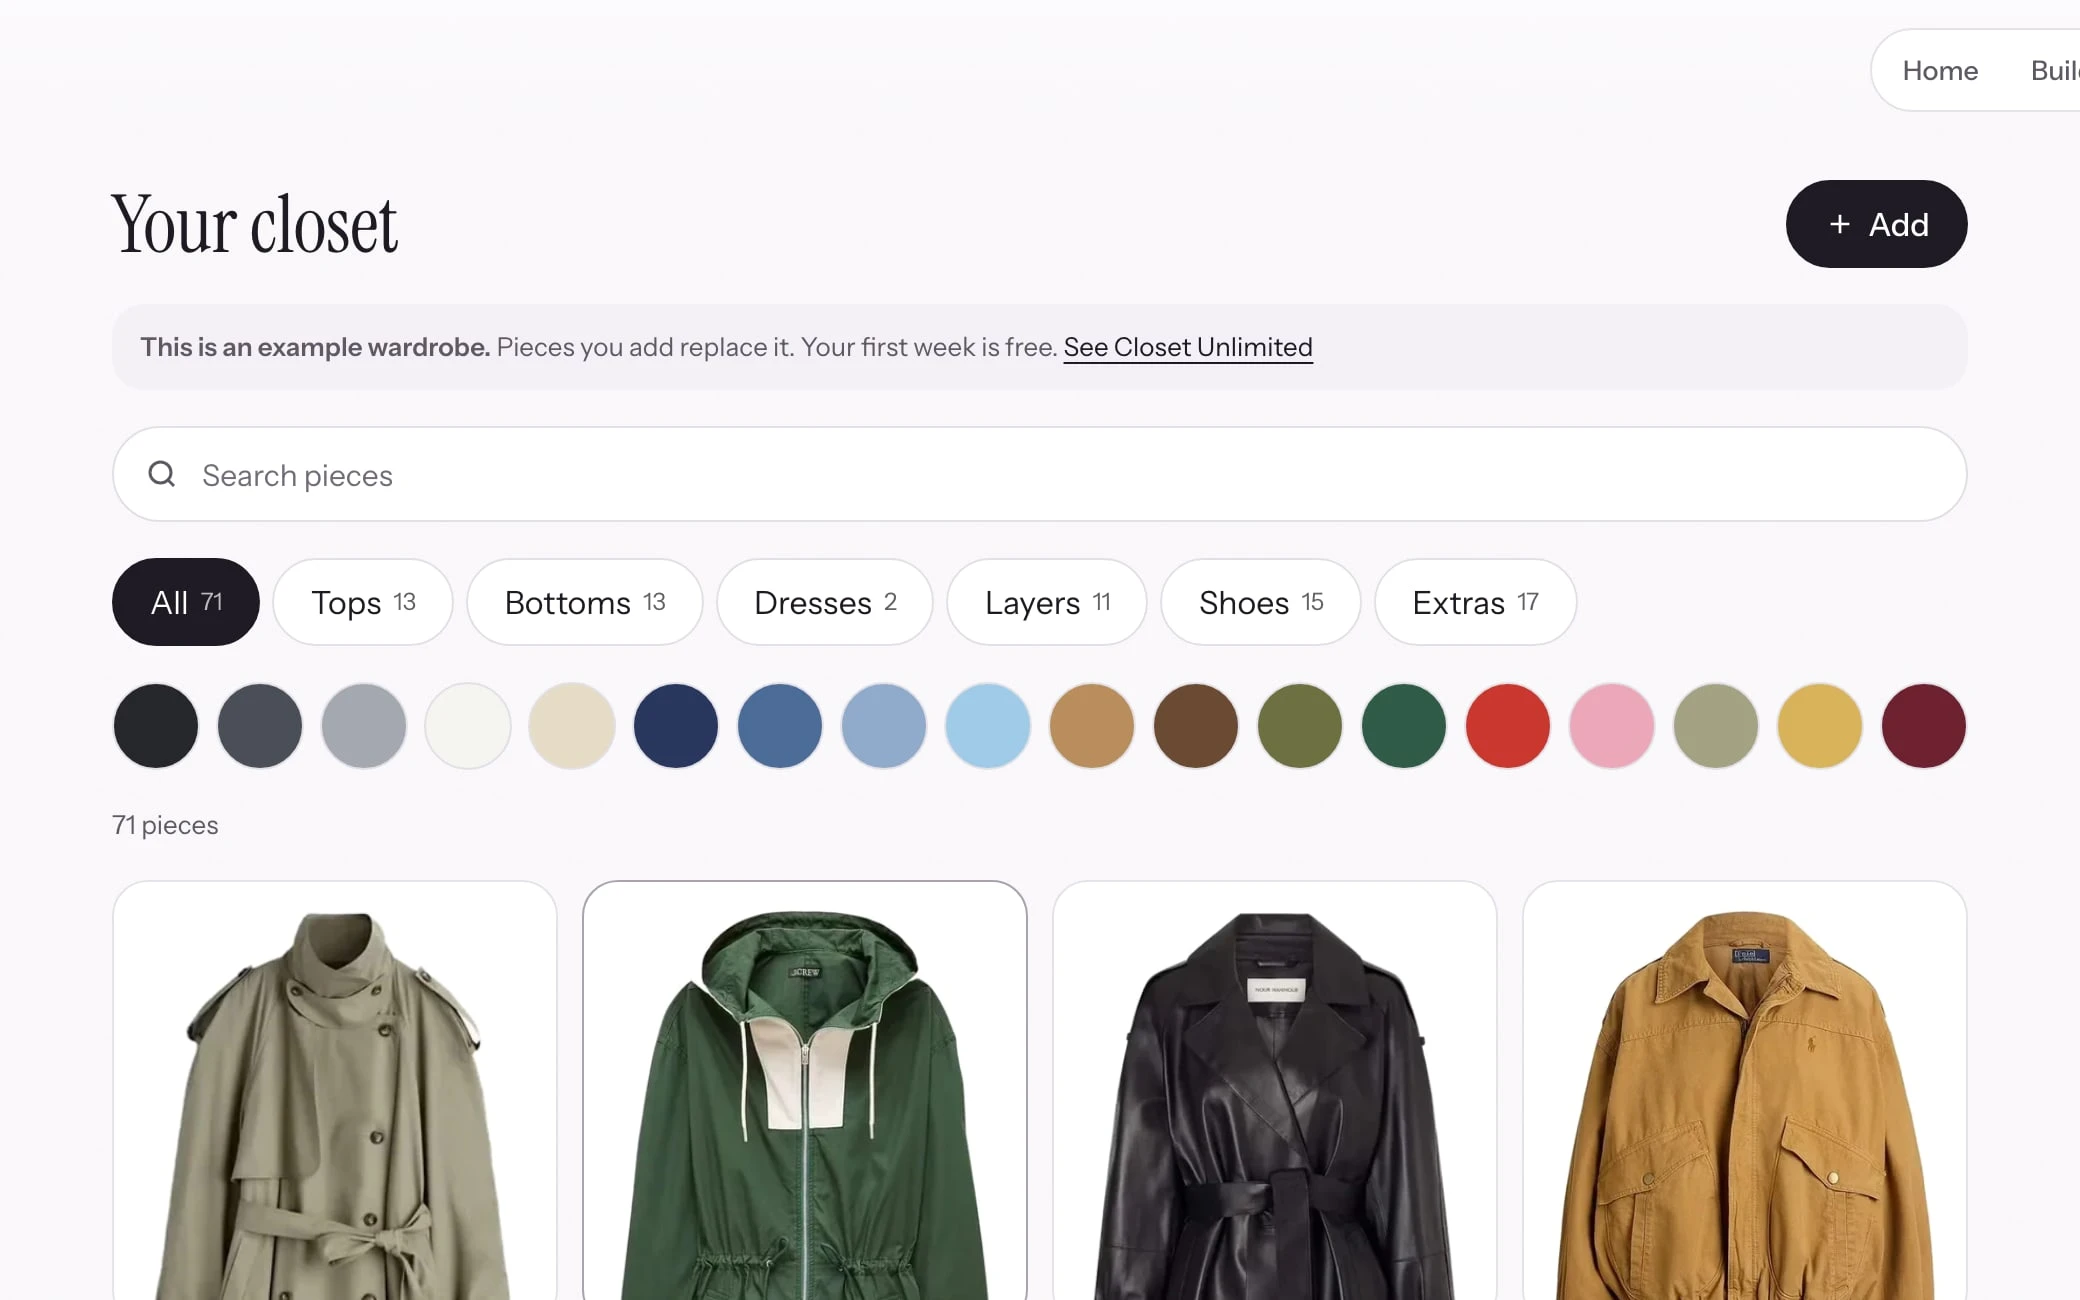Open the black leather coat item
The height and width of the screenshot is (1300, 2080).
1275,1091
